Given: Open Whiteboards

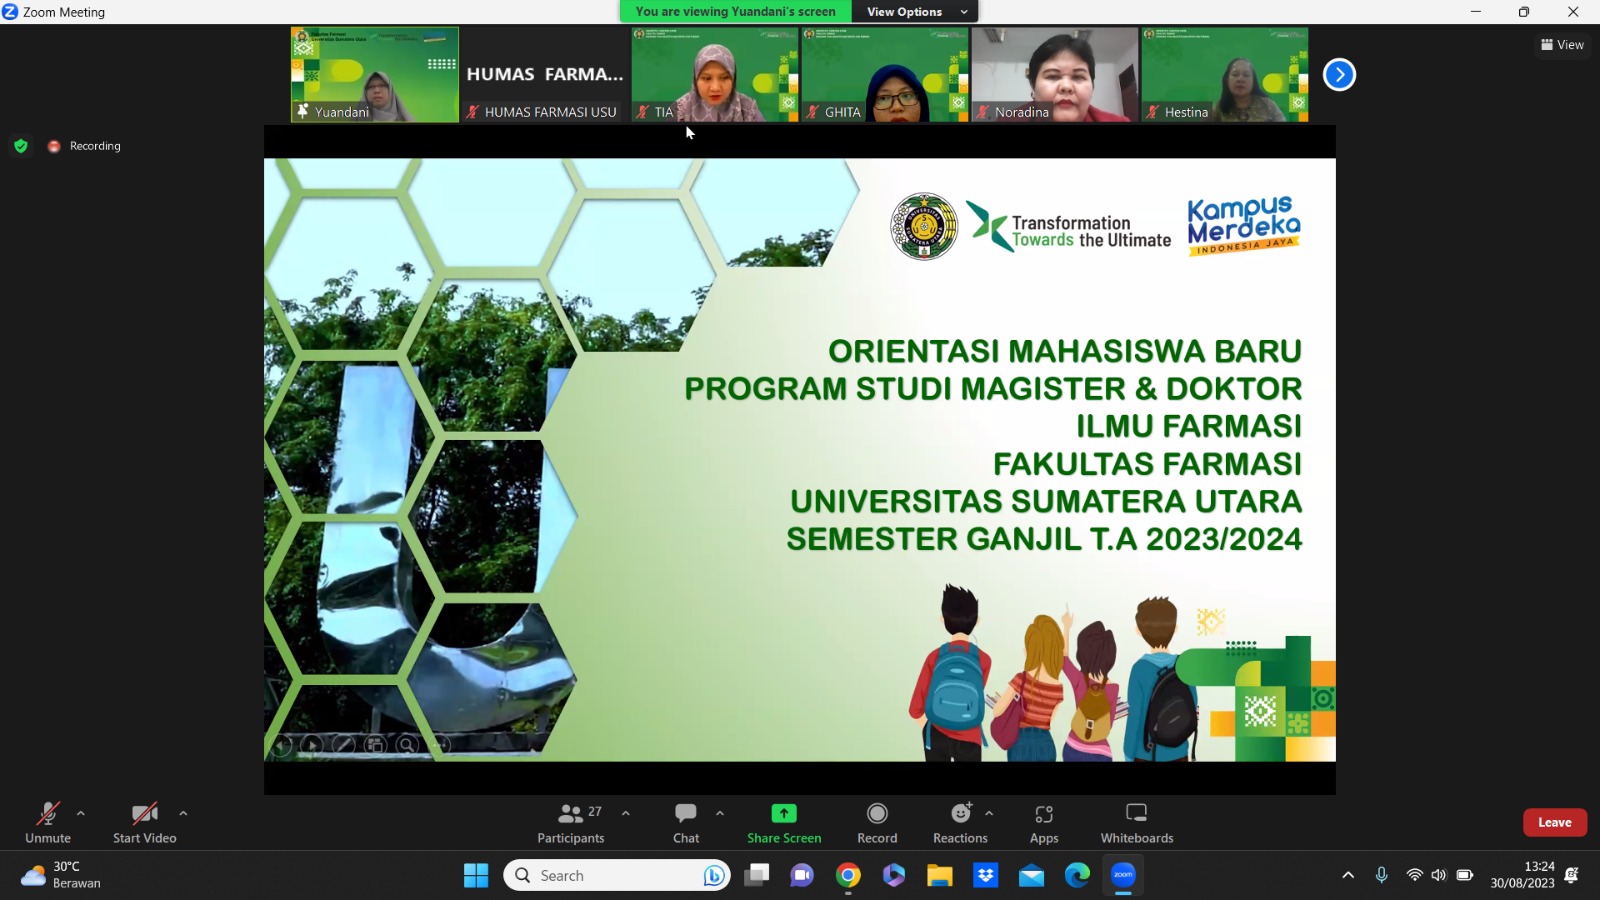Looking at the screenshot, I should [1137, 823].
